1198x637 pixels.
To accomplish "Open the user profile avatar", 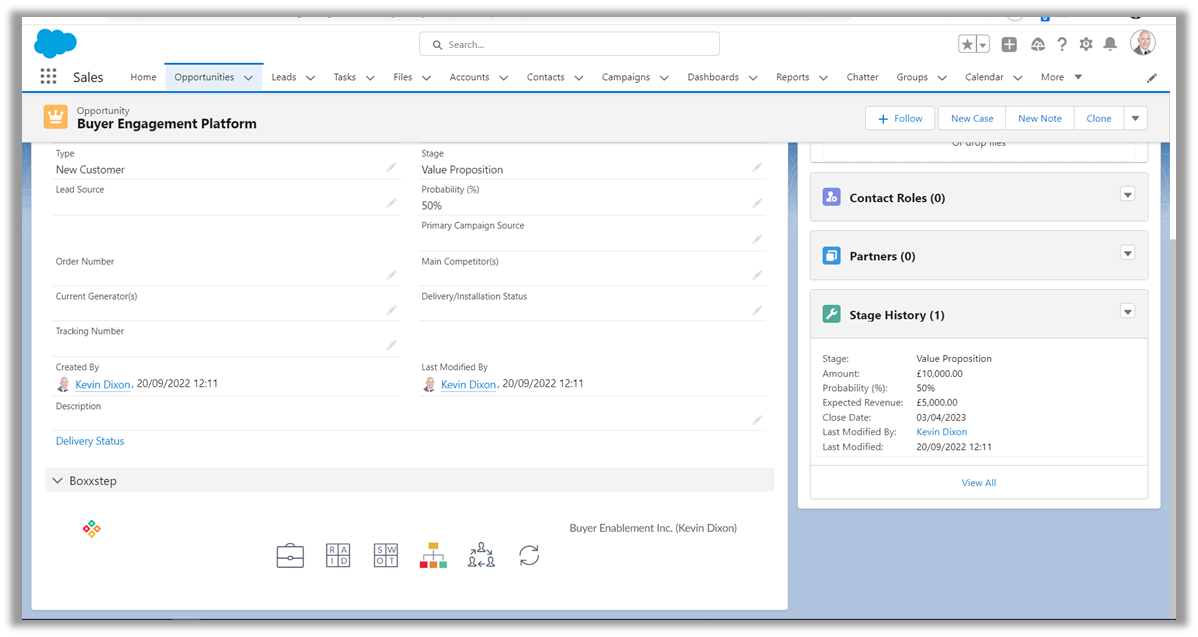I will point(1143,44).
